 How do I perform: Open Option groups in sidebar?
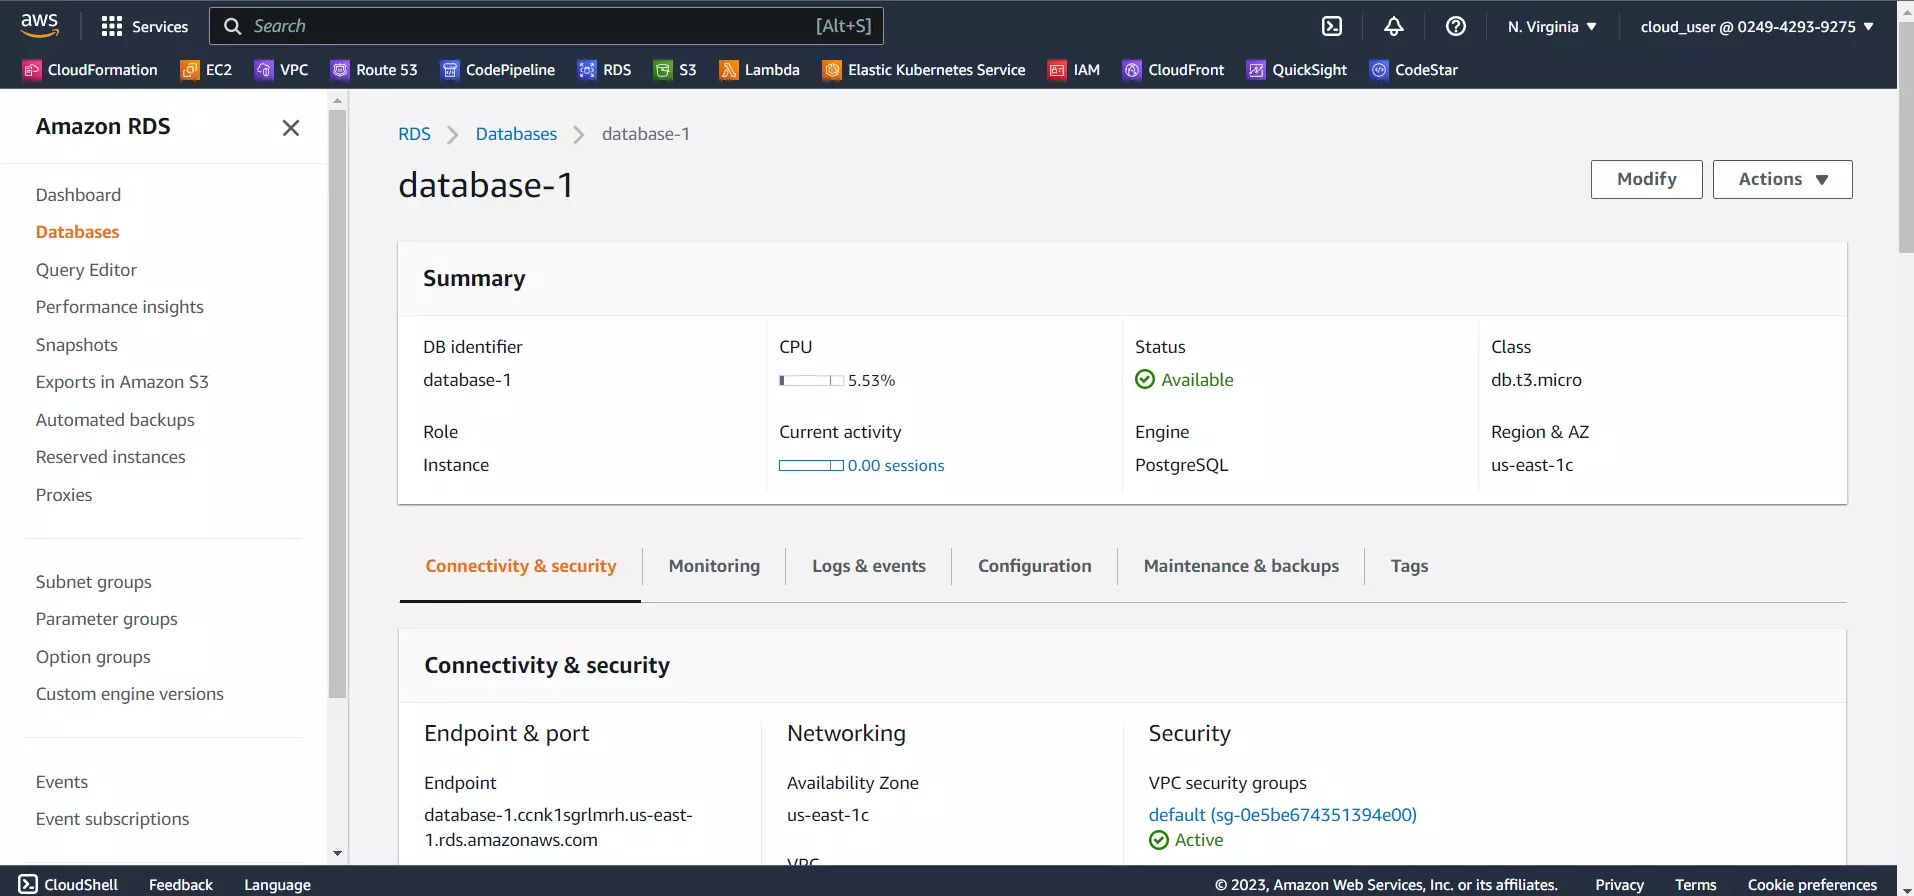click(x=93, y=657)
